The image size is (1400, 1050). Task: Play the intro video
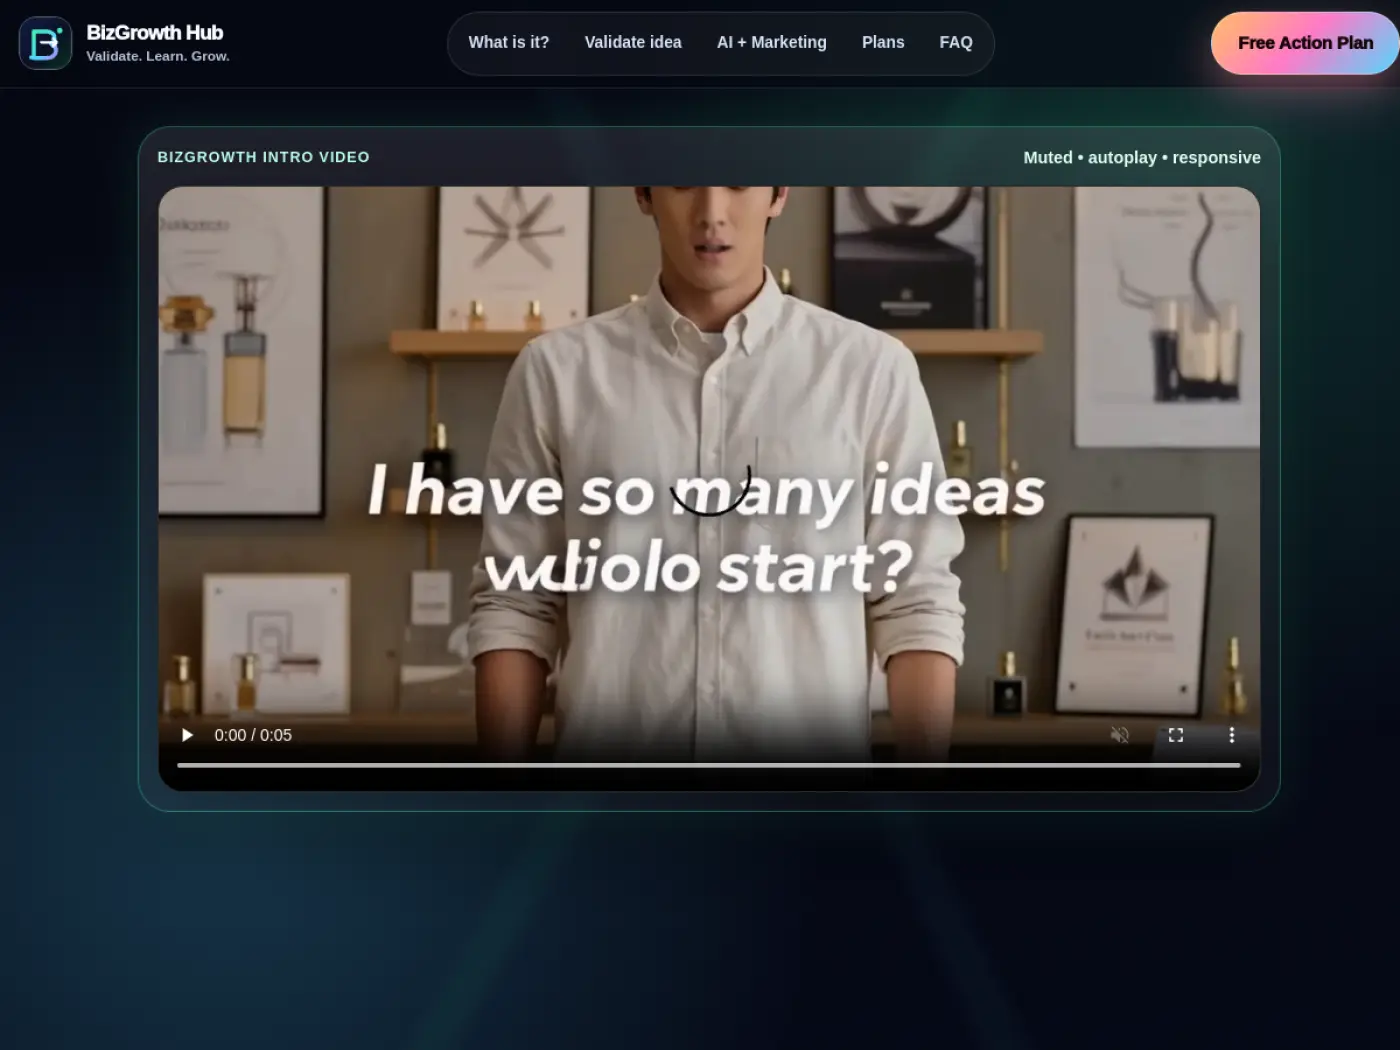pyautogui.click(x=187, y=735)
